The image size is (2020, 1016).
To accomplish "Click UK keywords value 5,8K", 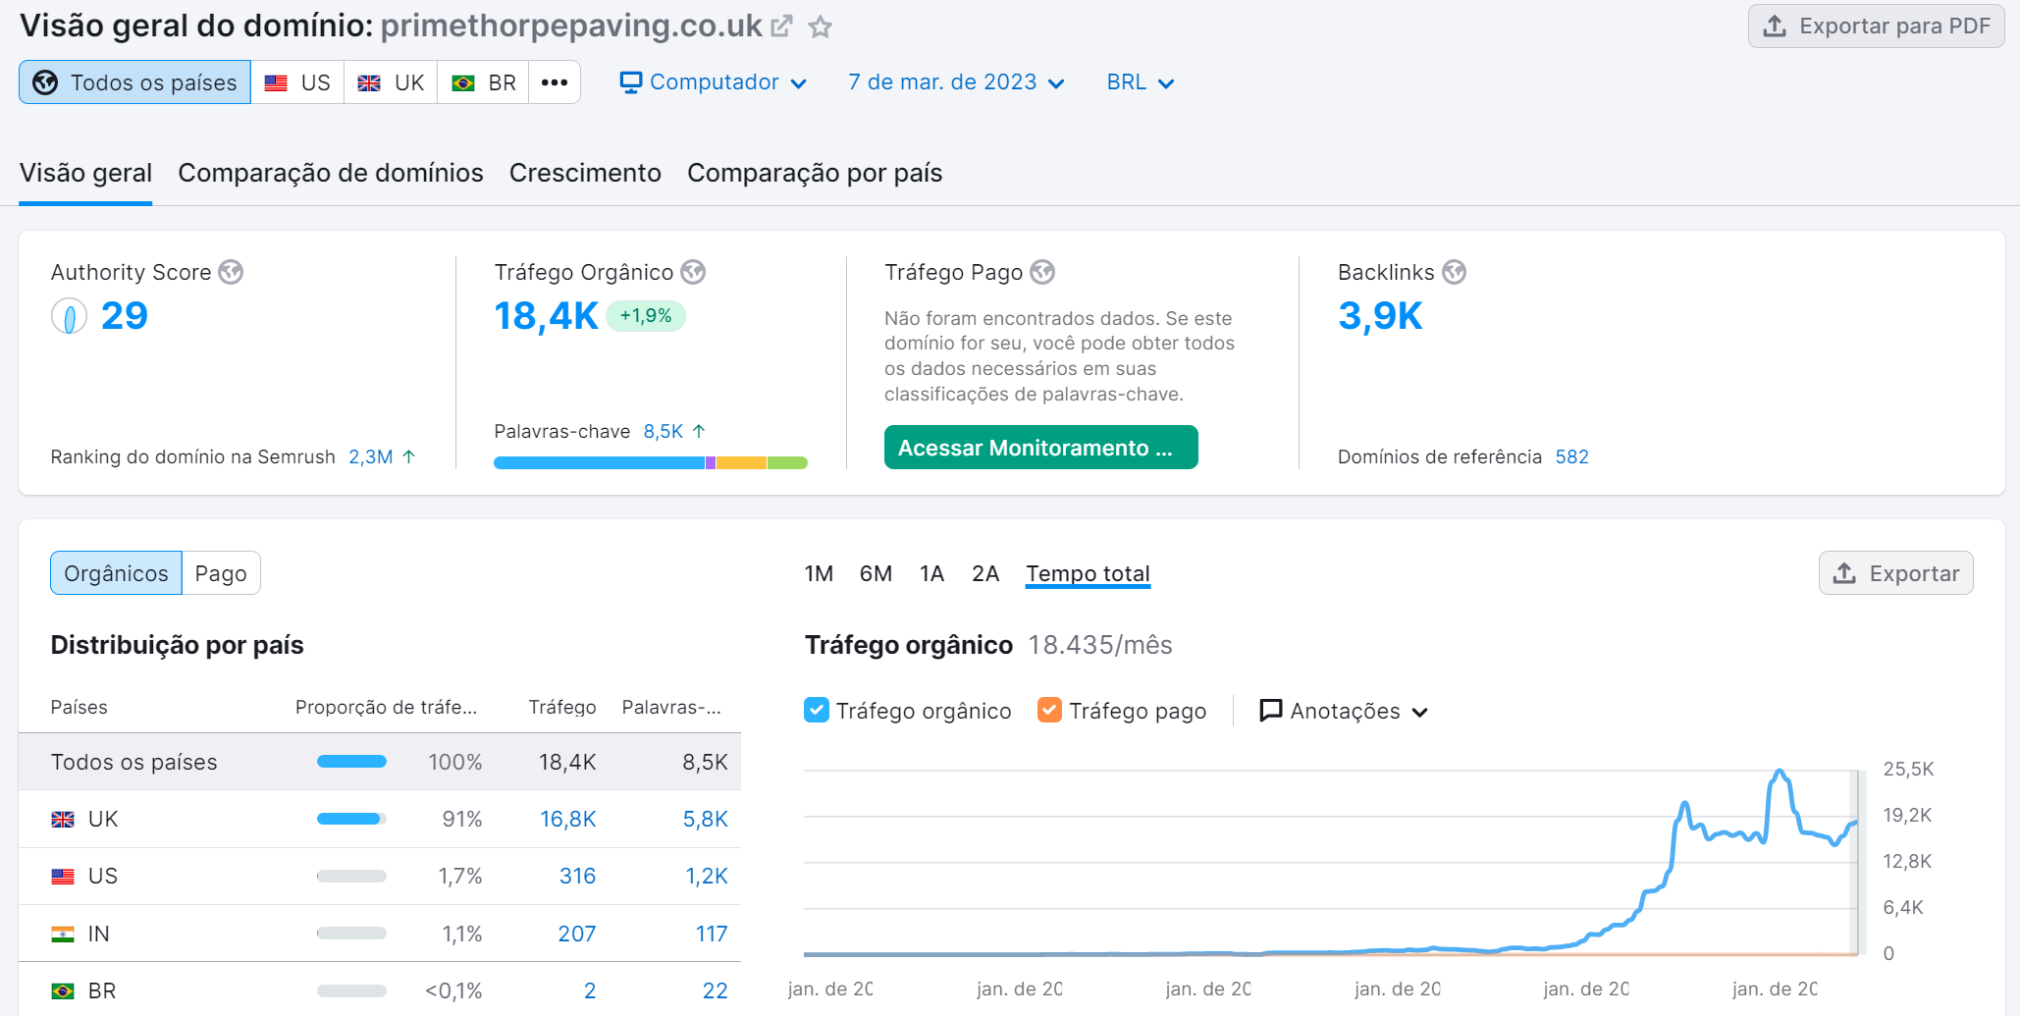I will (x=705, y=819).
